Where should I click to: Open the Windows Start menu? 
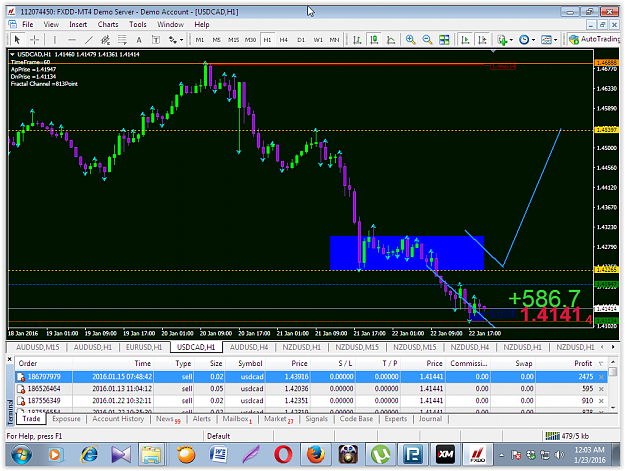click(x=22, y=455)
